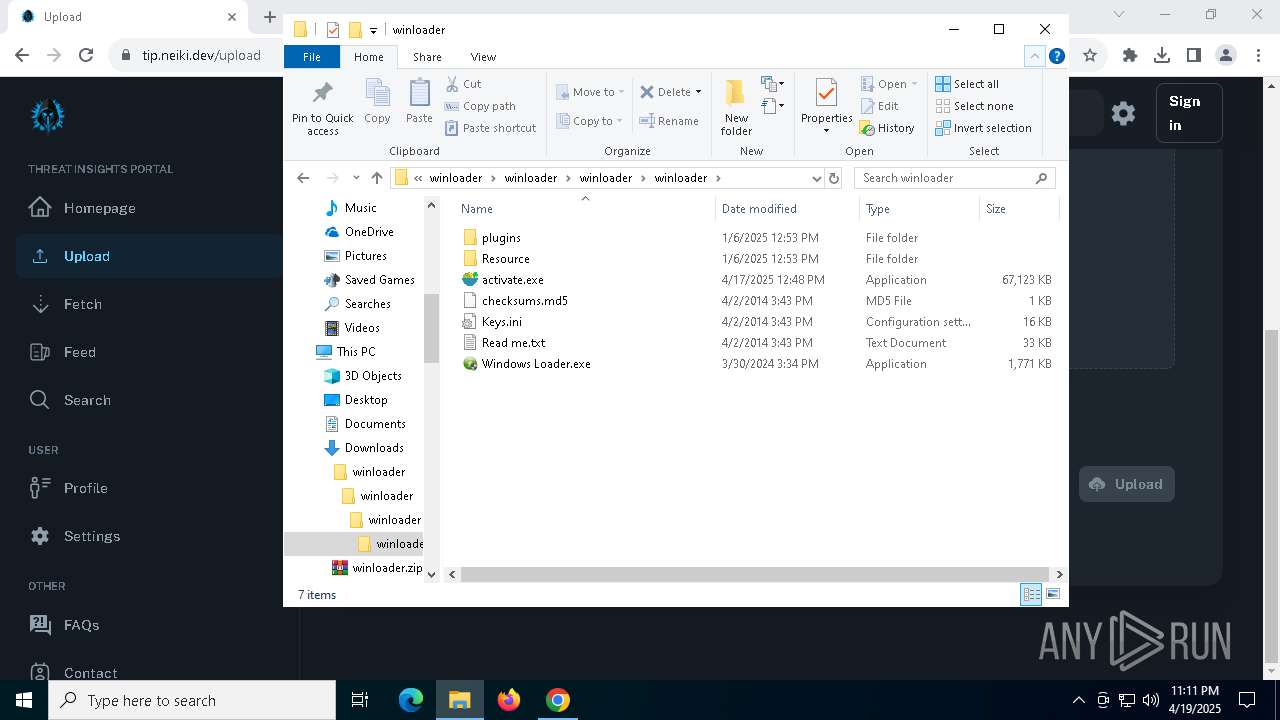Switch to details view layout
The width and height of the screenshot is (1280, 720).
pyautogui.click(x=1031, y=594)
